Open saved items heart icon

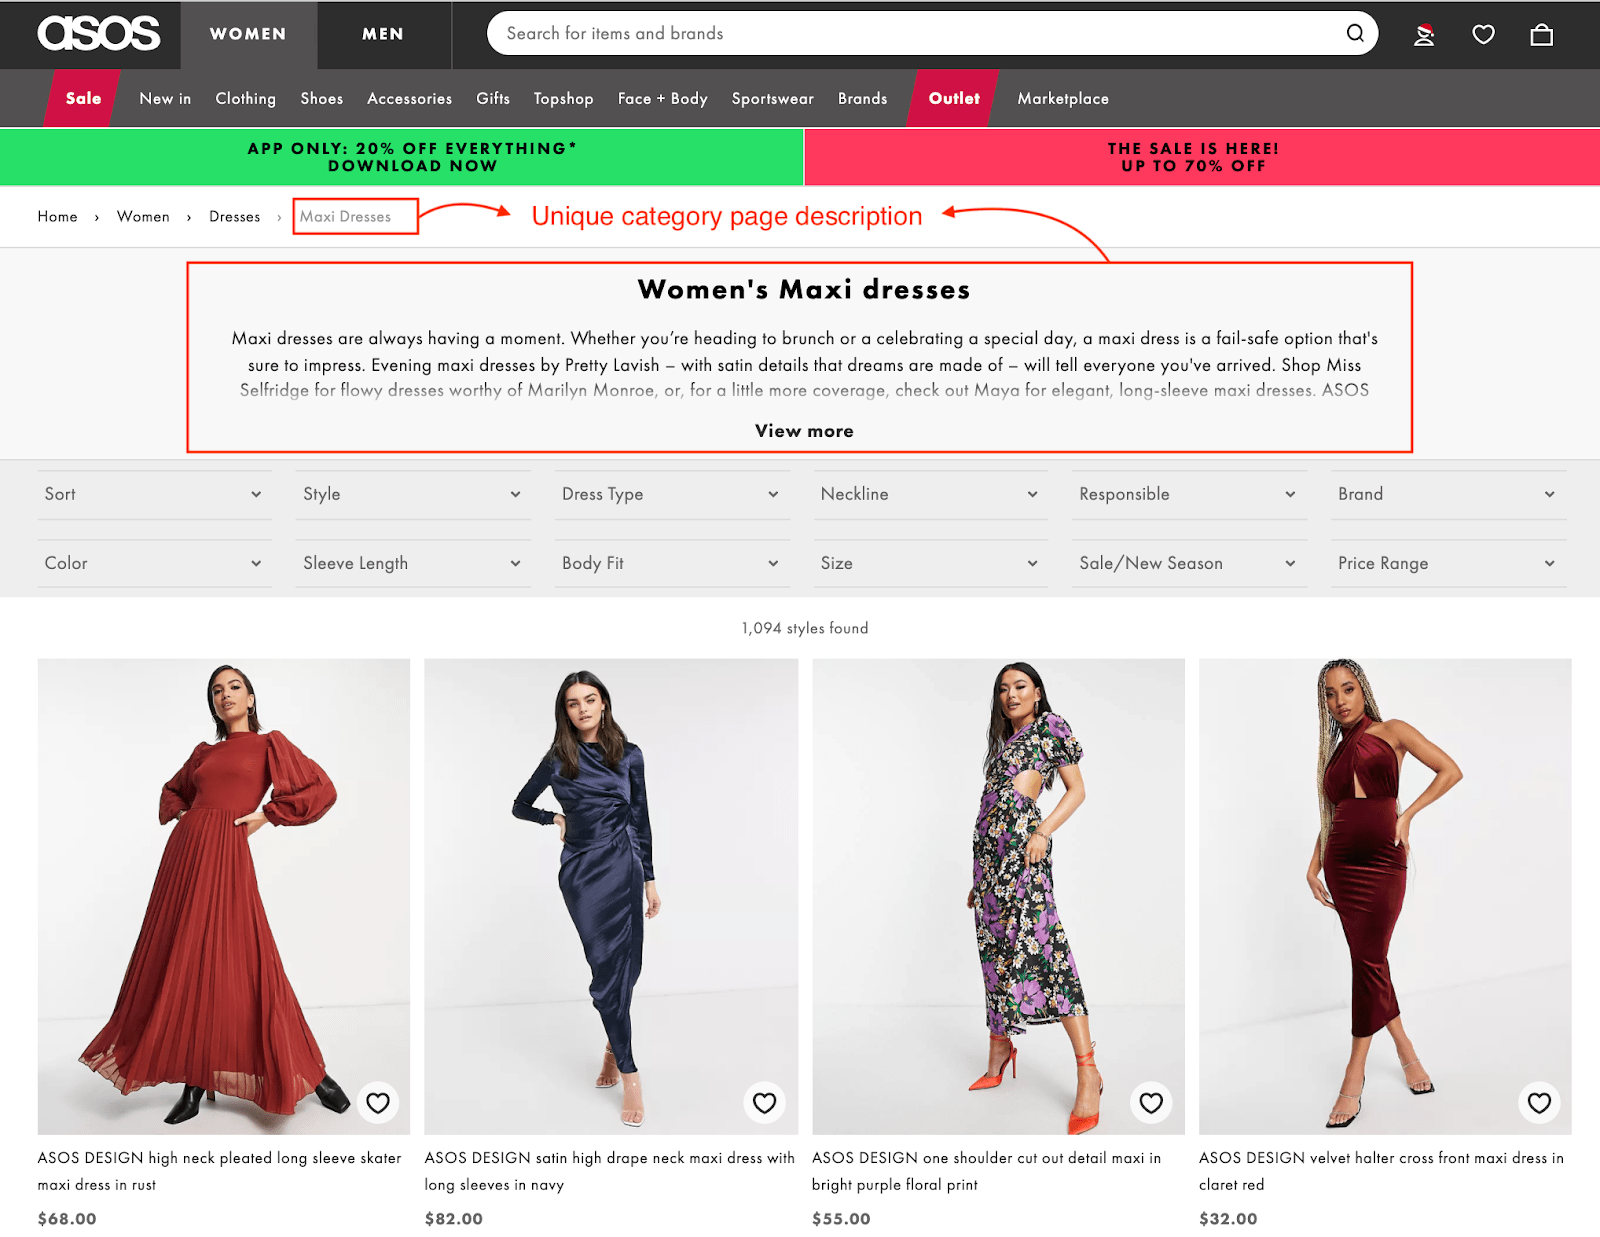click(x=1483, y=35)
